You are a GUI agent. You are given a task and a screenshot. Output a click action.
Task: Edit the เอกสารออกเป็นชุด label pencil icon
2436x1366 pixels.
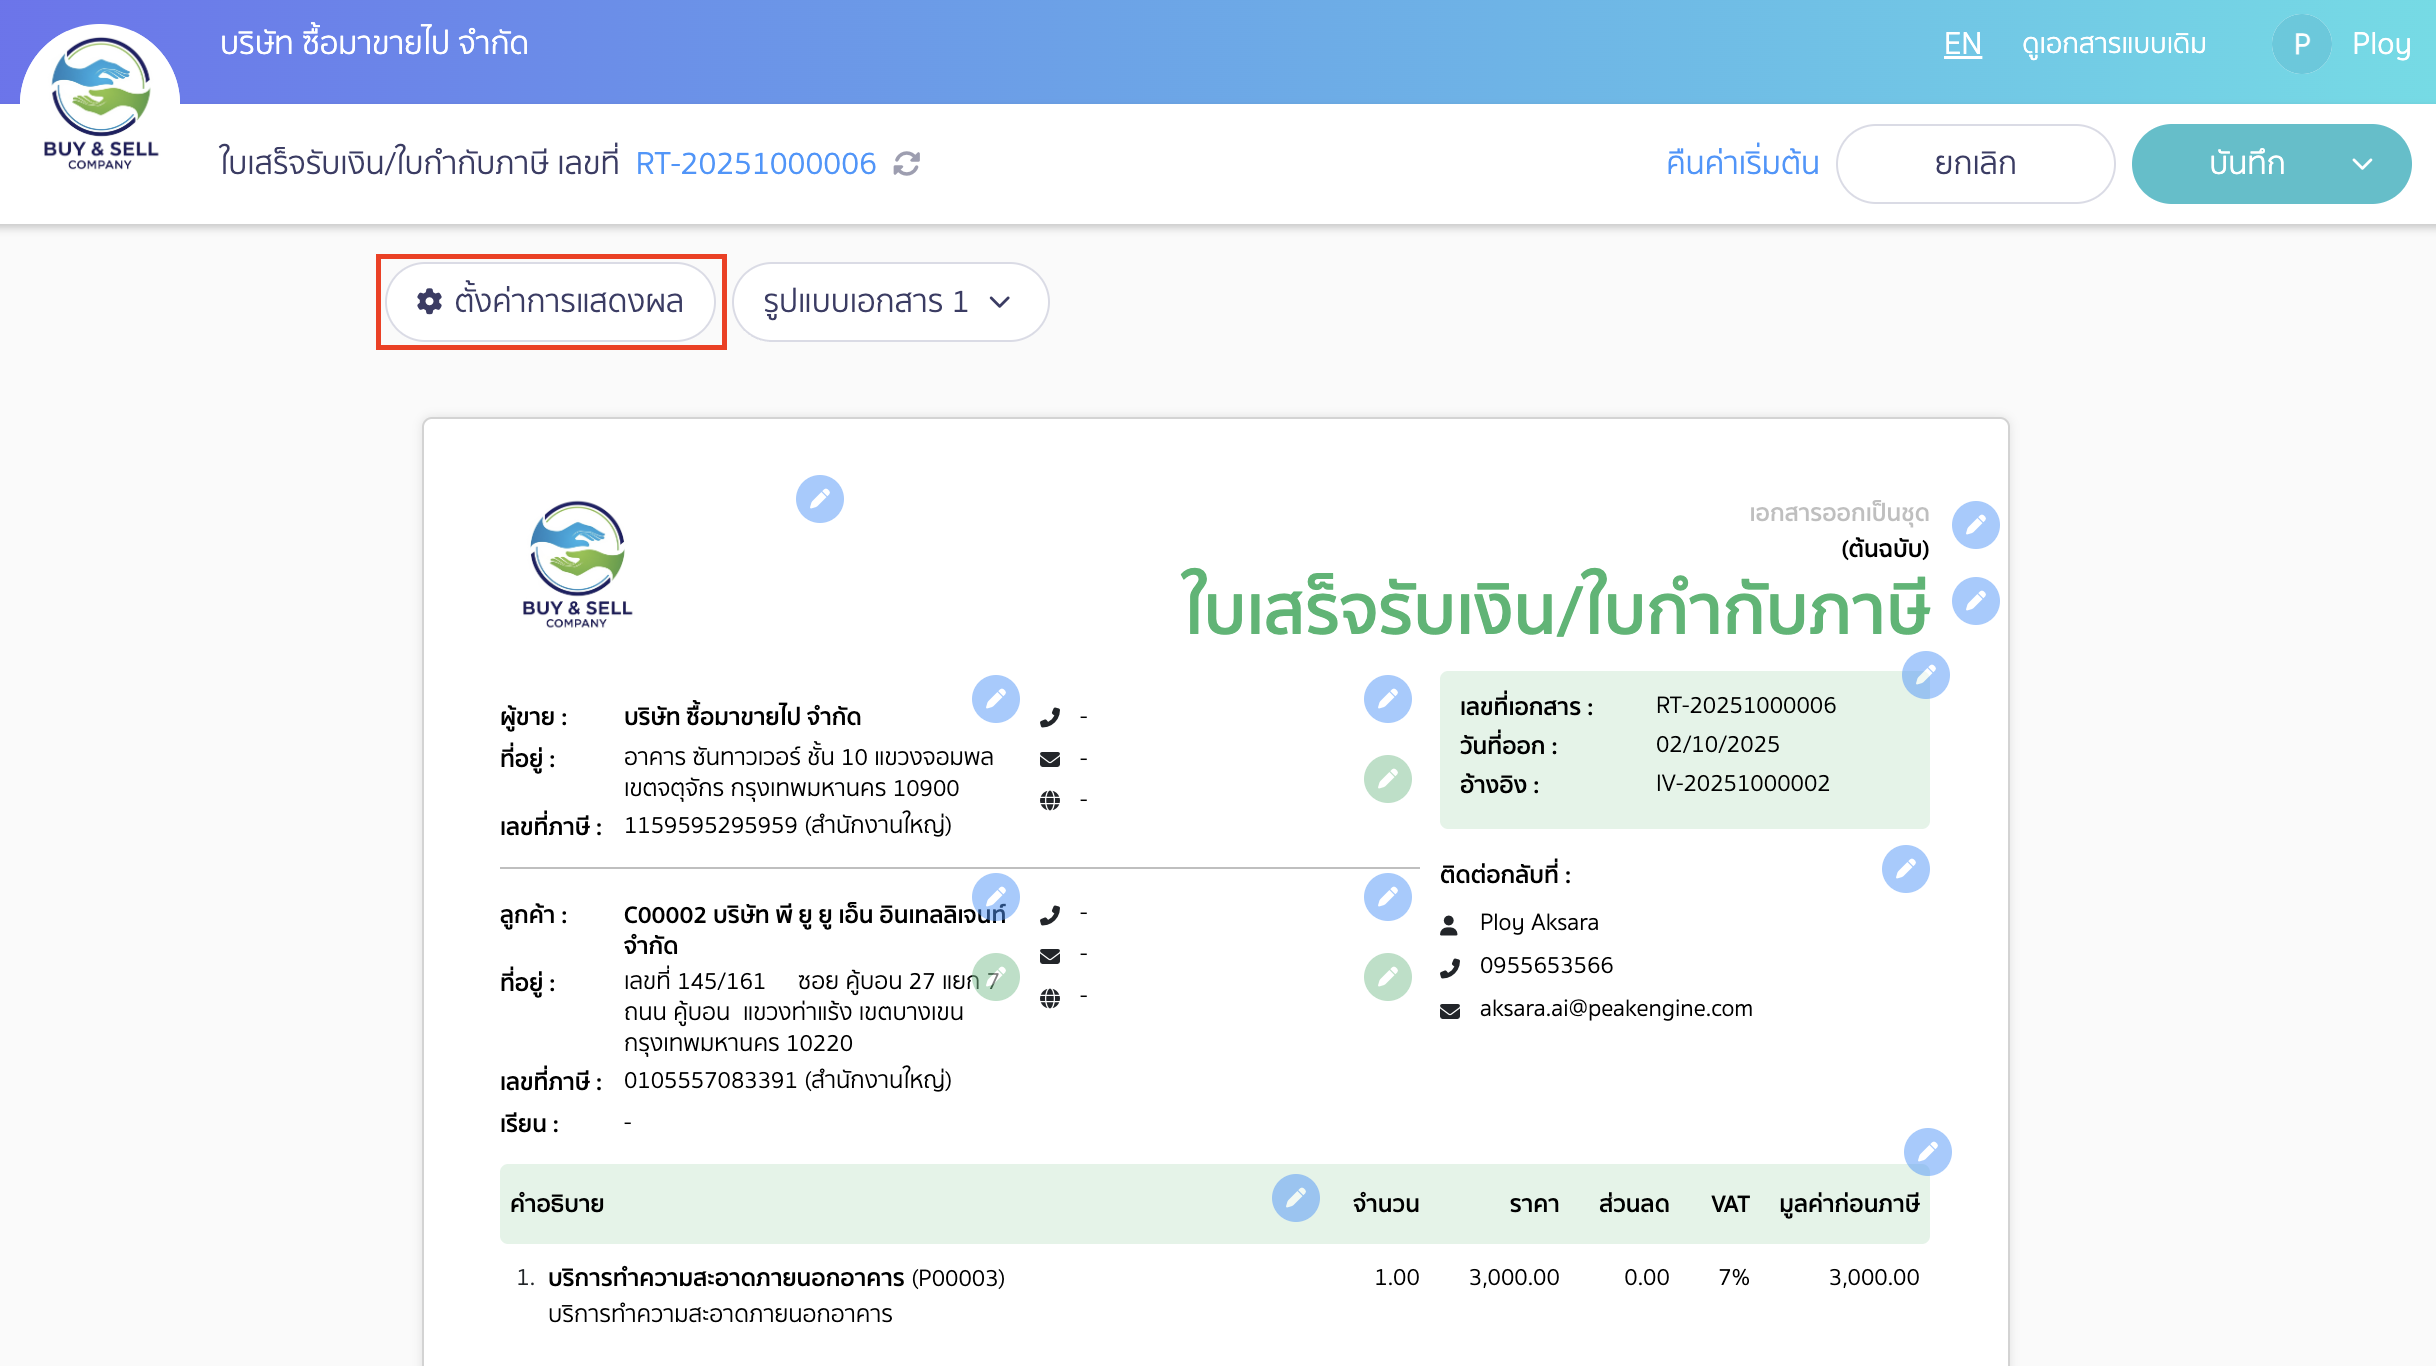coord(1975,524)
